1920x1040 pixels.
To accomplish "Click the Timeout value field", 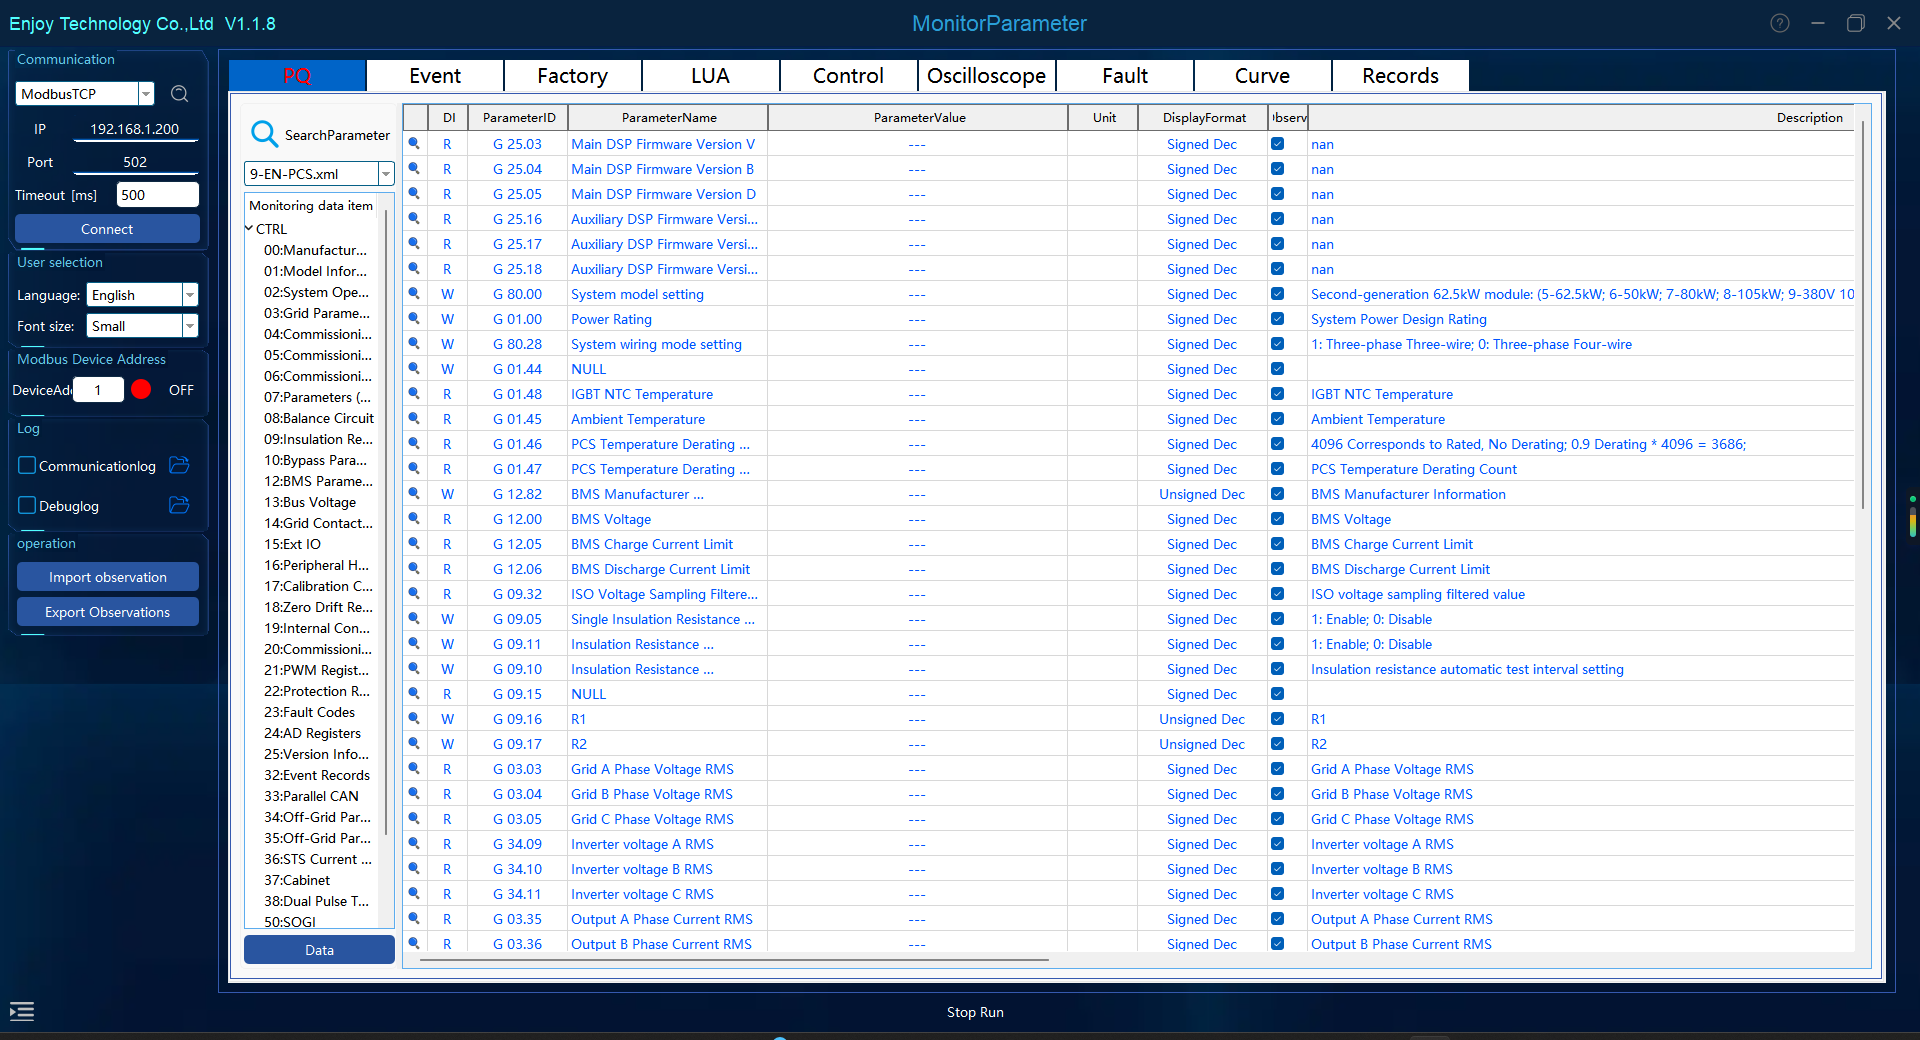I will [158, 195].
